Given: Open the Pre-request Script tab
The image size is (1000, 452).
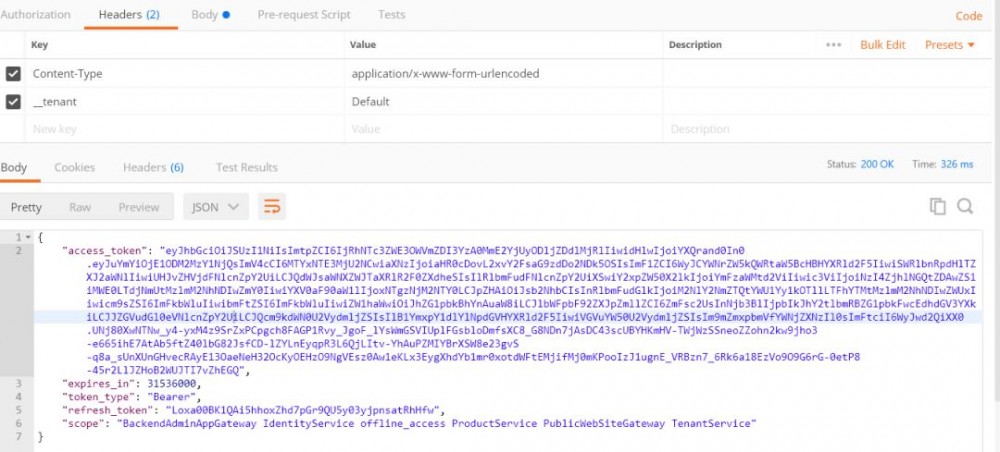Looking at the screenshot, I should click(304, 15).
